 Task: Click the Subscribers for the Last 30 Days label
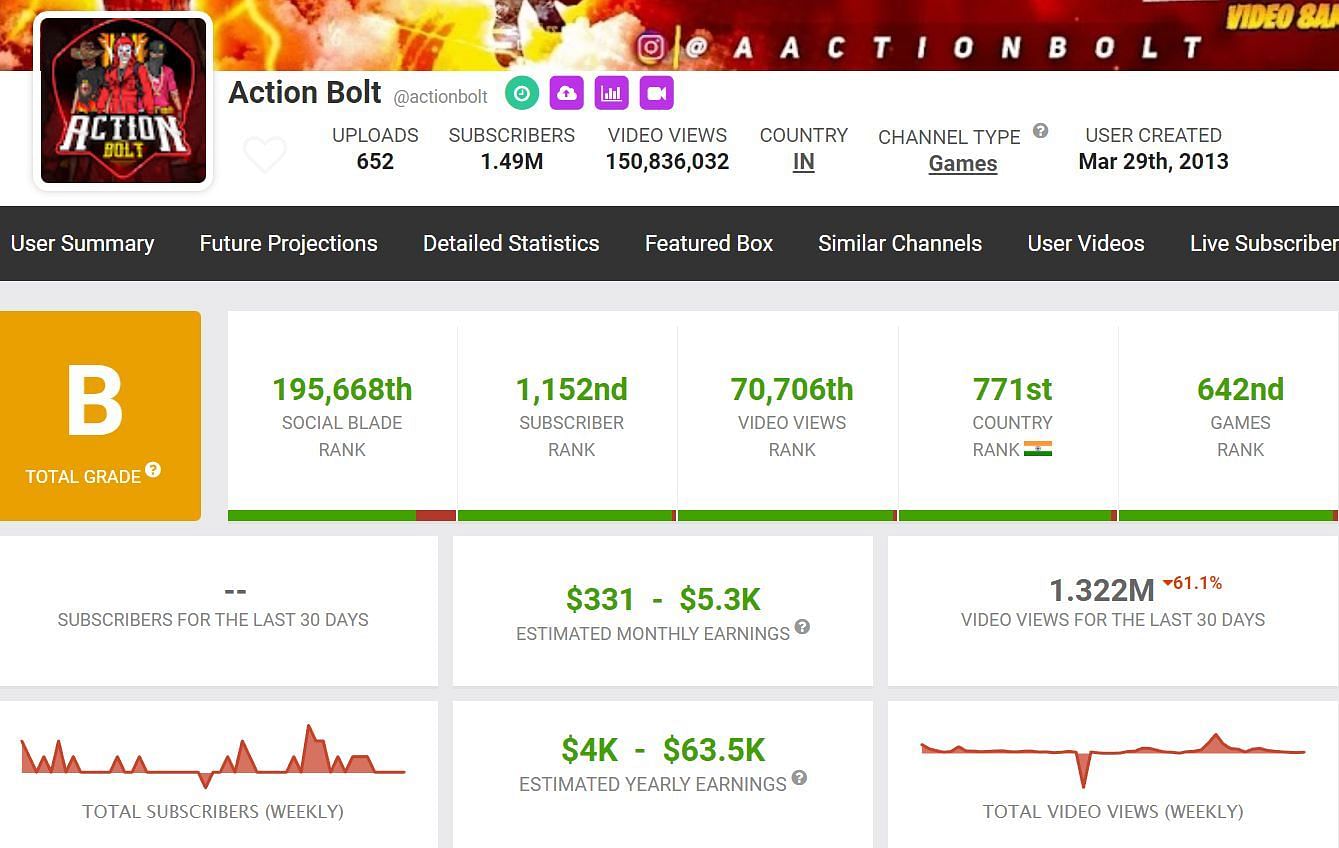point(213,620)
